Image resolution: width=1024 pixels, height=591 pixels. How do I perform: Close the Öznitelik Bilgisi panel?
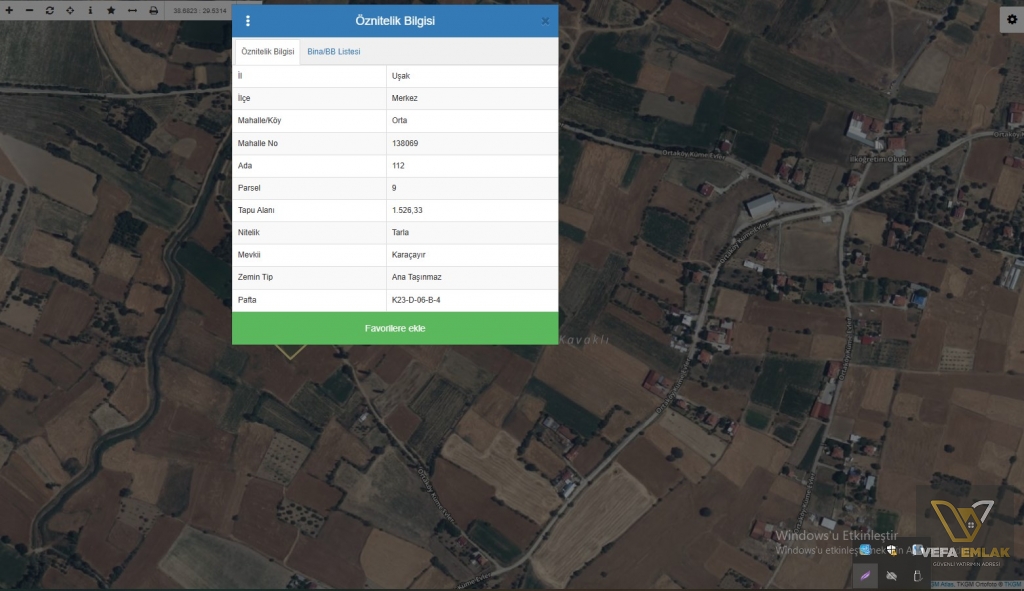545,21
